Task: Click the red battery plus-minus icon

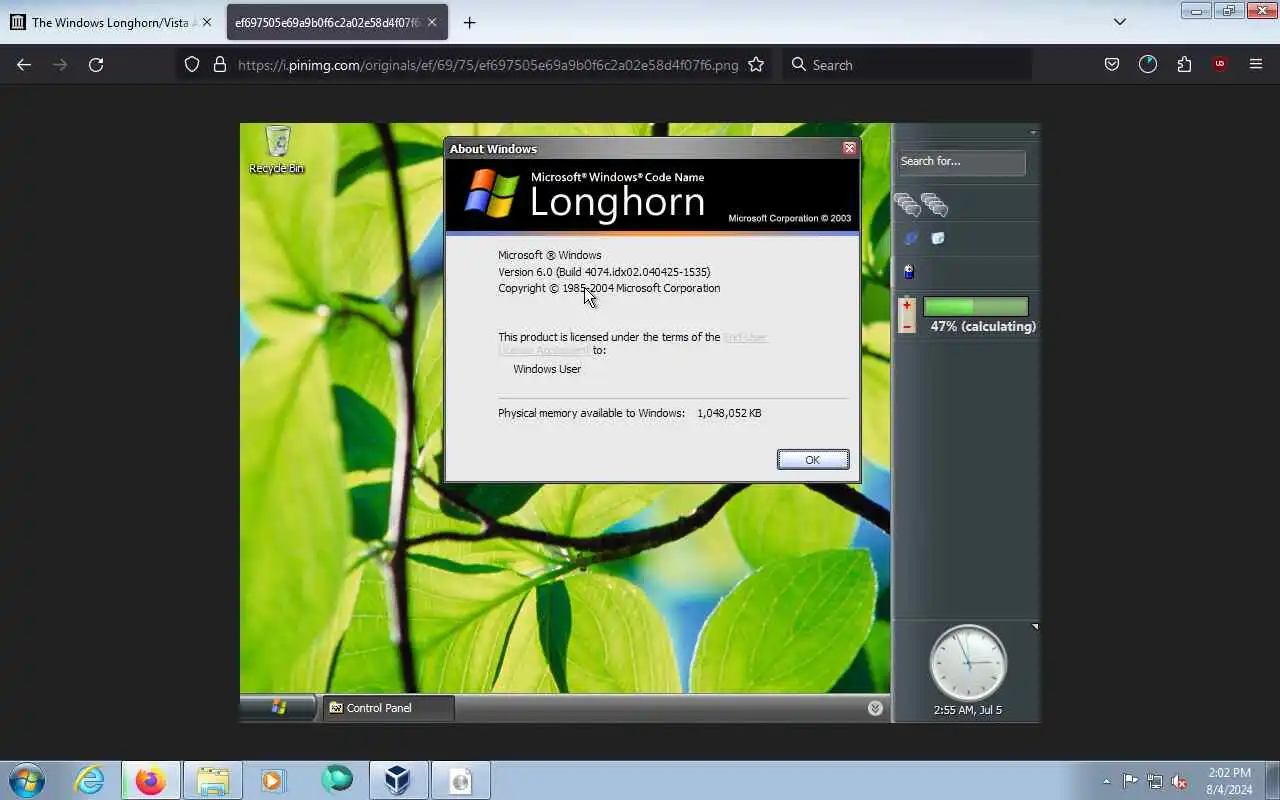Action: (907, 315)
